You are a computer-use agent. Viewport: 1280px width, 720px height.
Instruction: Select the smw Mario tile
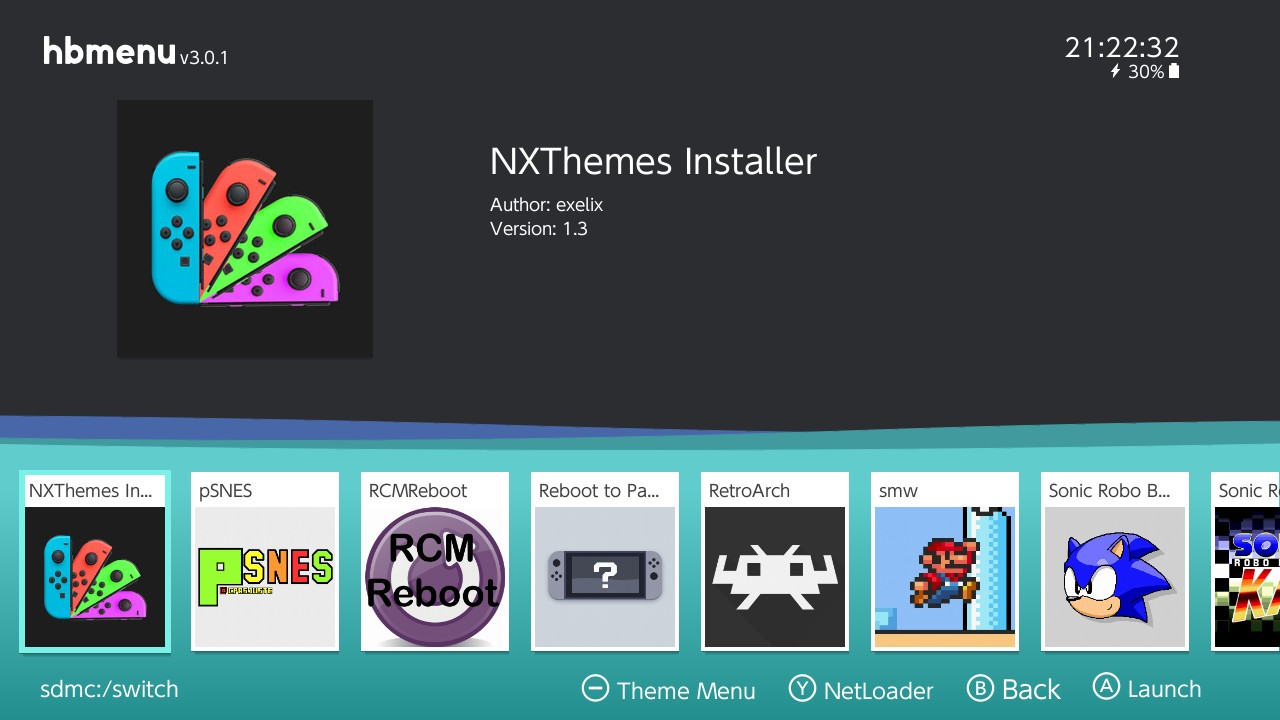click(945, 561)
